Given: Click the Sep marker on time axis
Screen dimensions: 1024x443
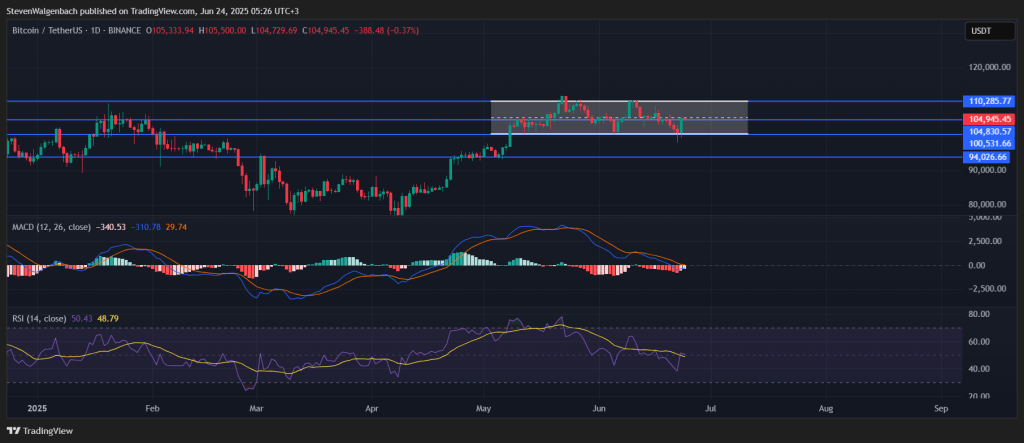Looking at the screenshot, I should coord(941,409).
